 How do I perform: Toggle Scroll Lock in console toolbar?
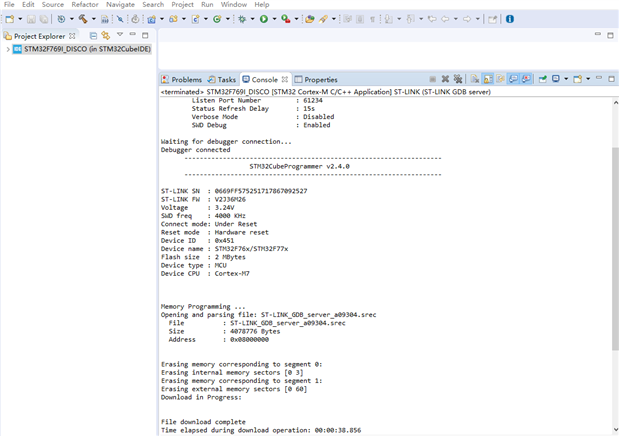tap(488, 79)
